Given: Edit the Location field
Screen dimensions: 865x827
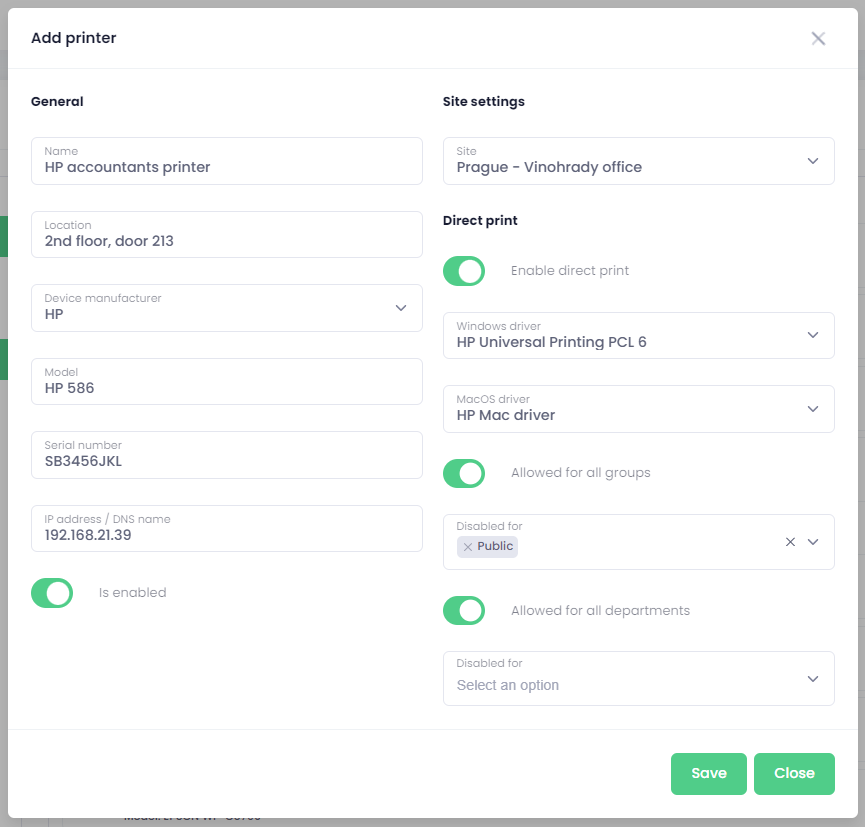Looking at the screenshot, I should 227,234.
